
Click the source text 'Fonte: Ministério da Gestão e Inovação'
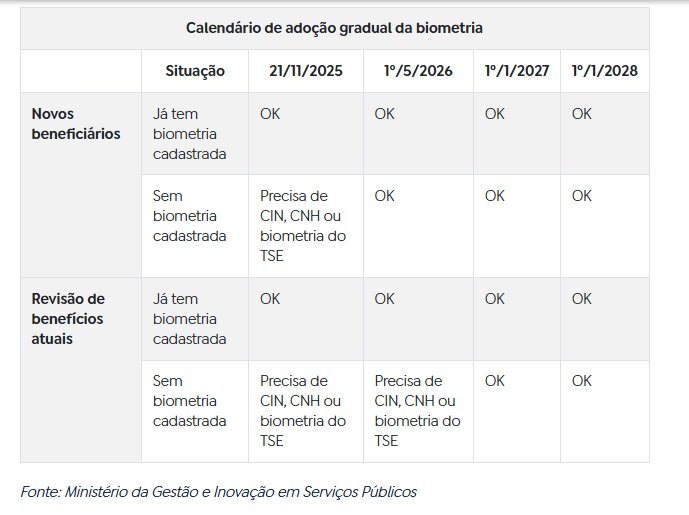click(x=218, y=492)
